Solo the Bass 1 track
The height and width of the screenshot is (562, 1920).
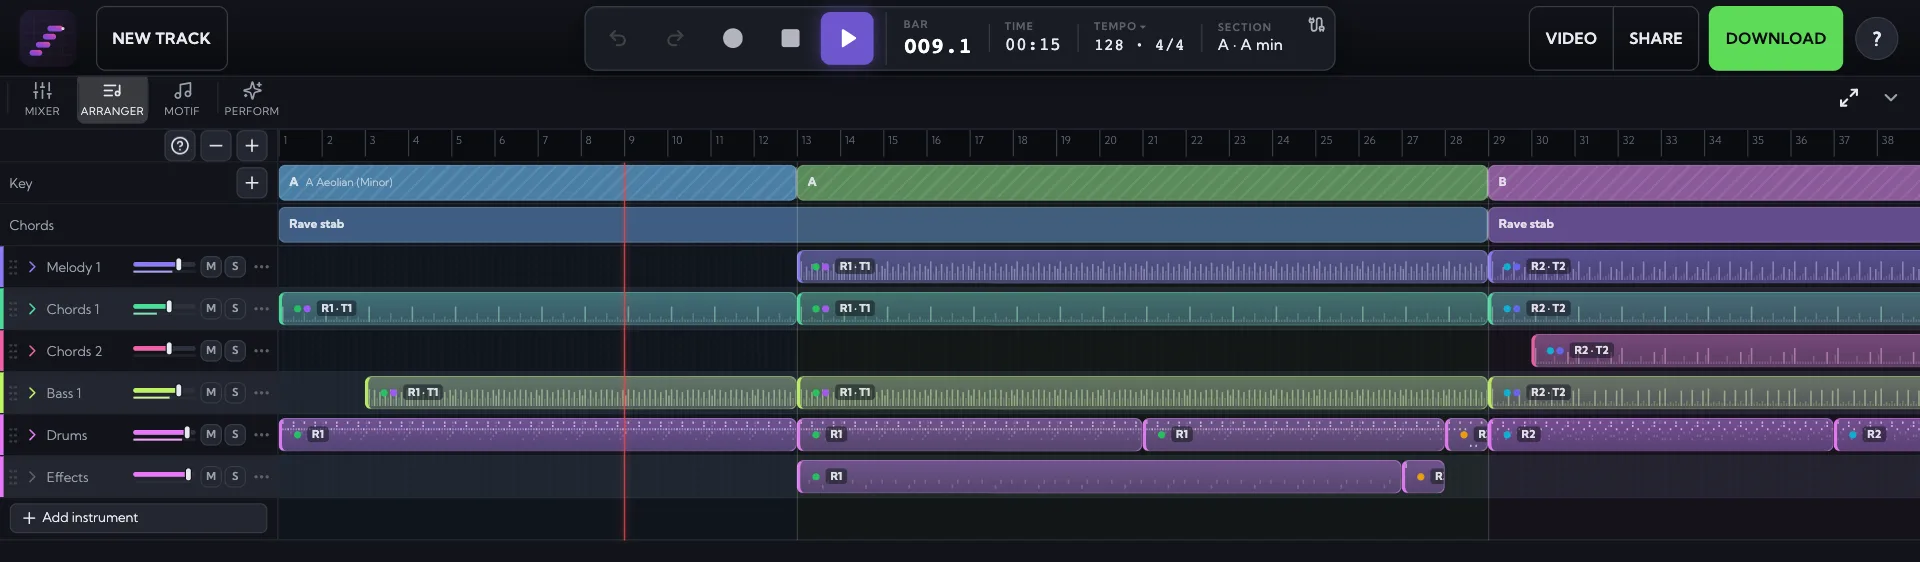pyautogui.click(x=235, y=393)
